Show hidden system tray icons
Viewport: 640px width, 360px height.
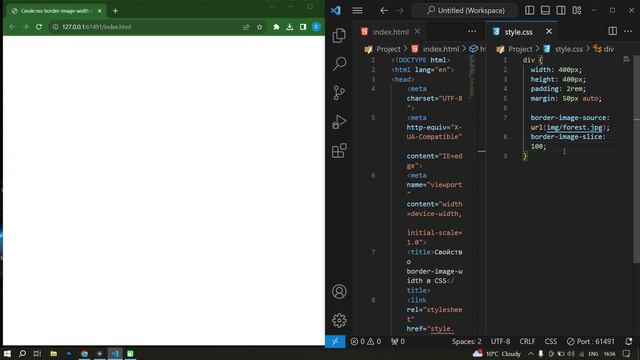tap(531, 353)
